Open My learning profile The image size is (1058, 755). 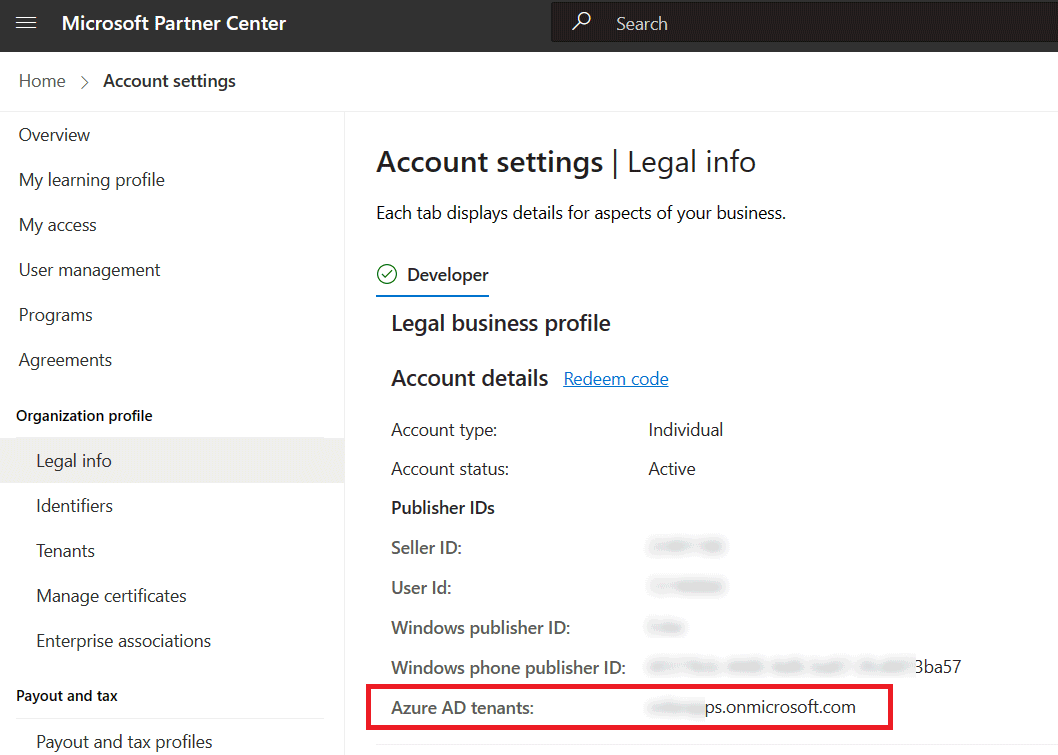coord(92,180)
